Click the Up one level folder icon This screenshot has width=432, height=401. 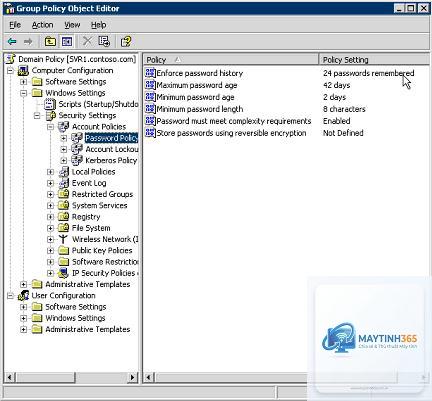(x=50, y=41)
